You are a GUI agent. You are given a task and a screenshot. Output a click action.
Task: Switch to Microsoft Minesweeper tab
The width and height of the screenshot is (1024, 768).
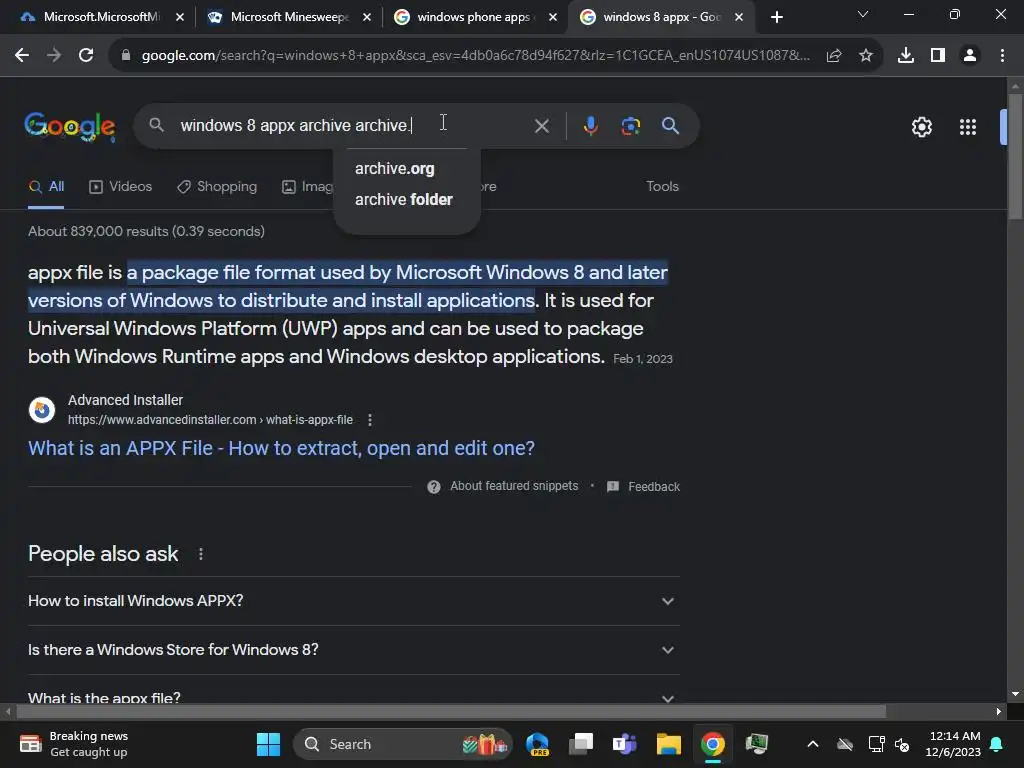click(289, 17)
